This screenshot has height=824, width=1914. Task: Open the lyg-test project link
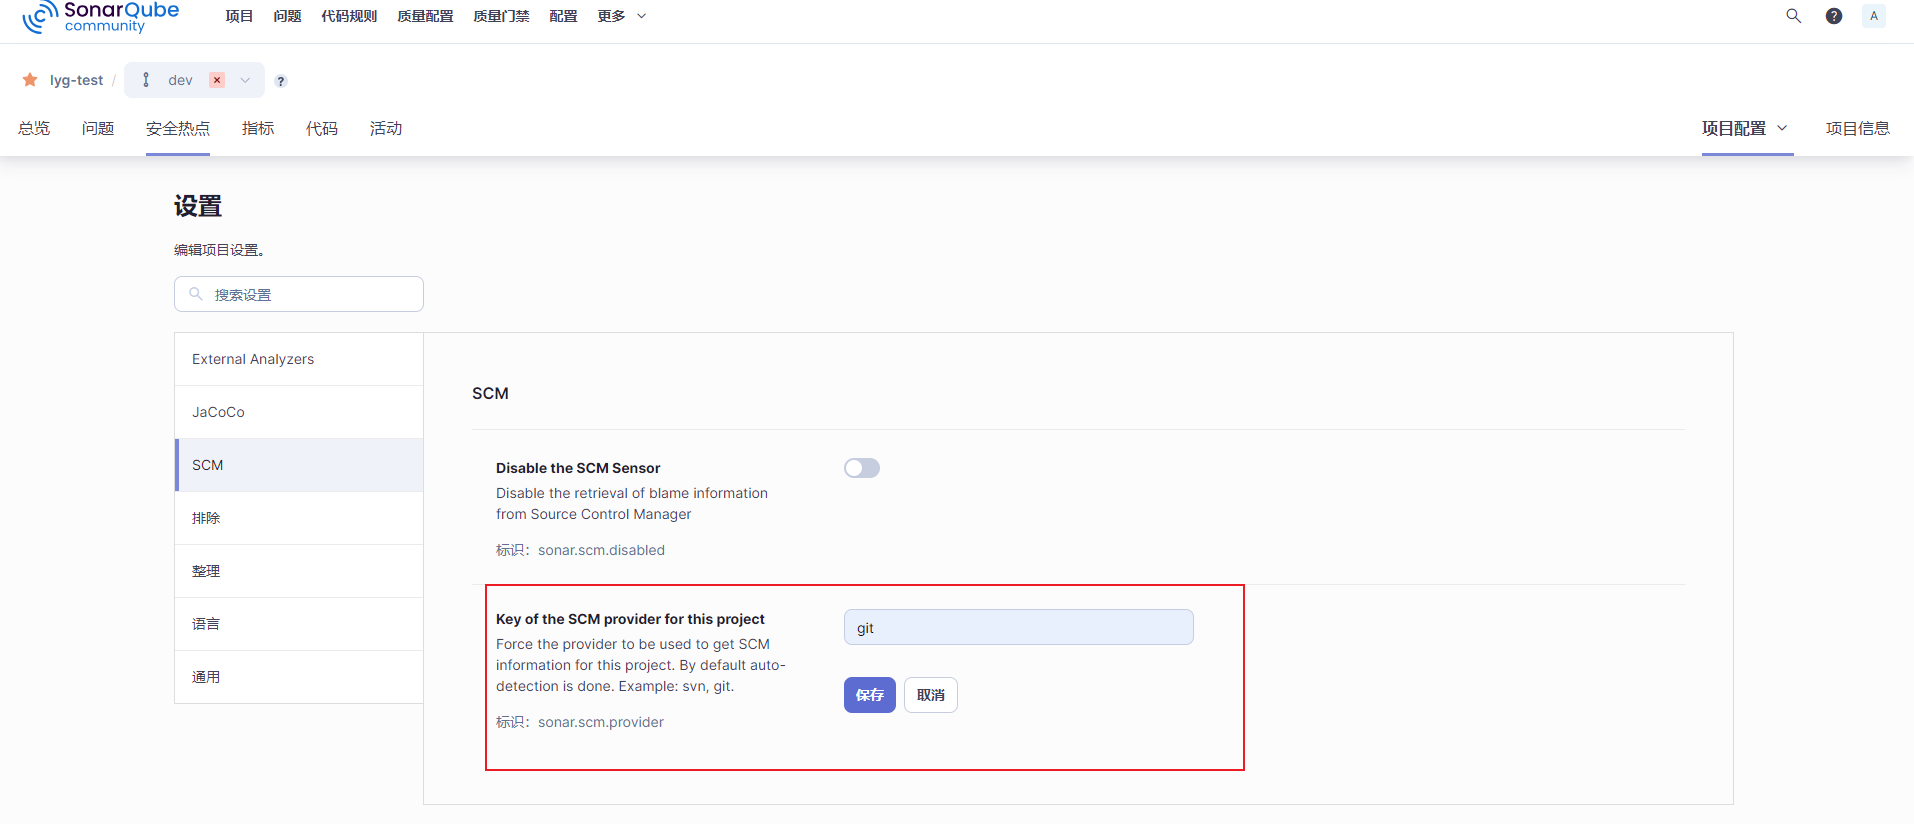pos(77,80)
